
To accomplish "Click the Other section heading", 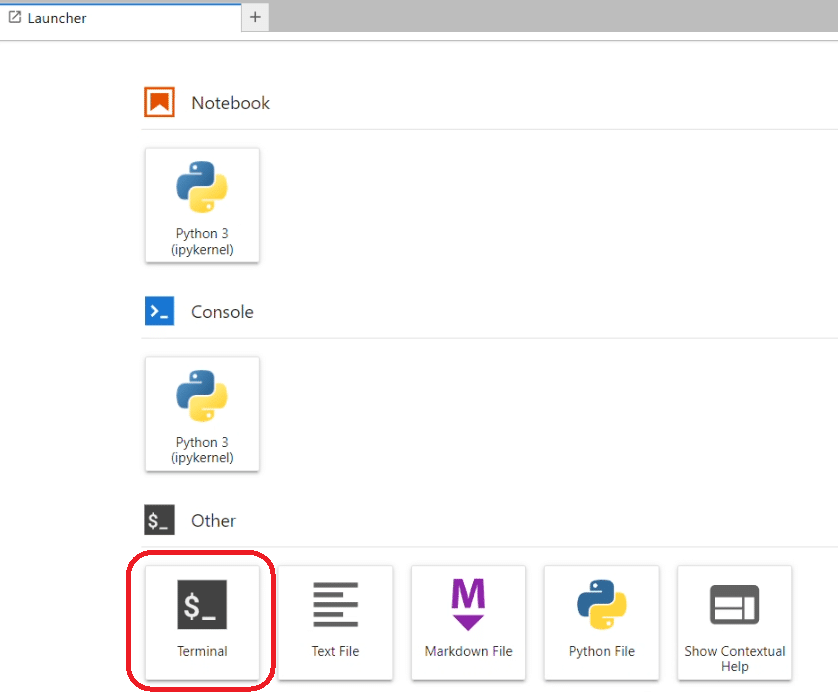I will tap(213, 520).
